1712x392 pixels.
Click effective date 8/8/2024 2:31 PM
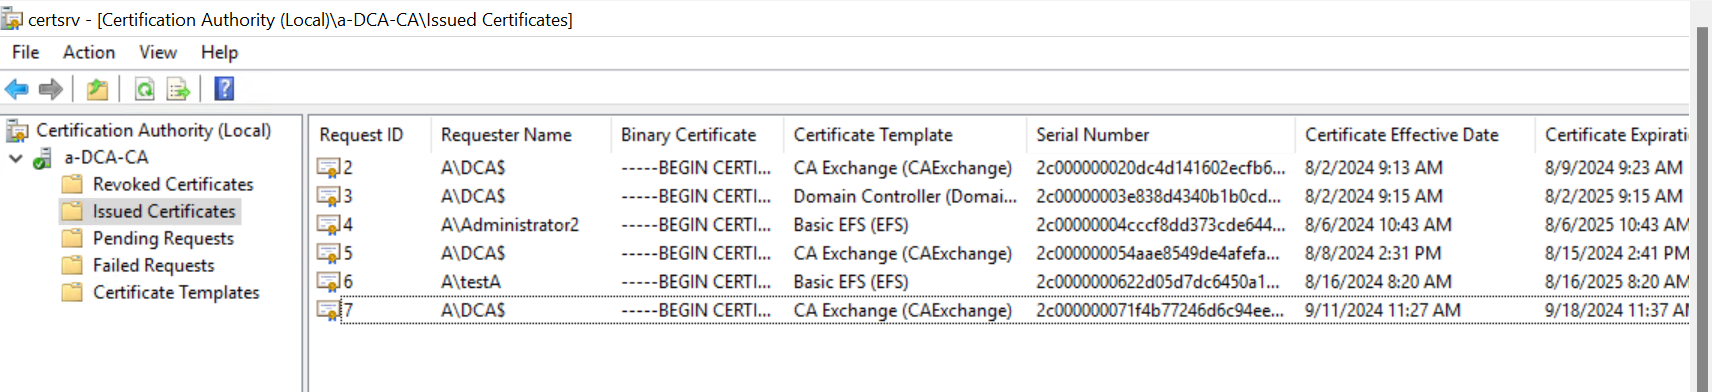1373,254
